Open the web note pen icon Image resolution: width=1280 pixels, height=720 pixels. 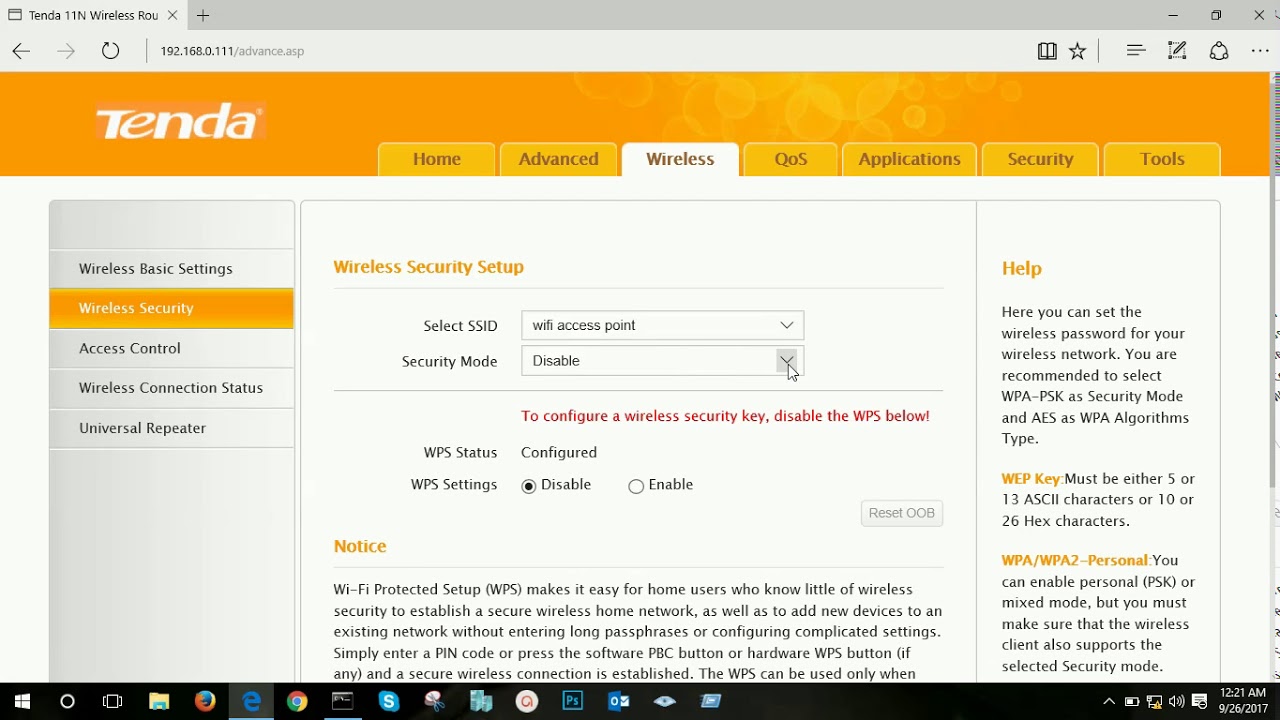pos(1177,50)
